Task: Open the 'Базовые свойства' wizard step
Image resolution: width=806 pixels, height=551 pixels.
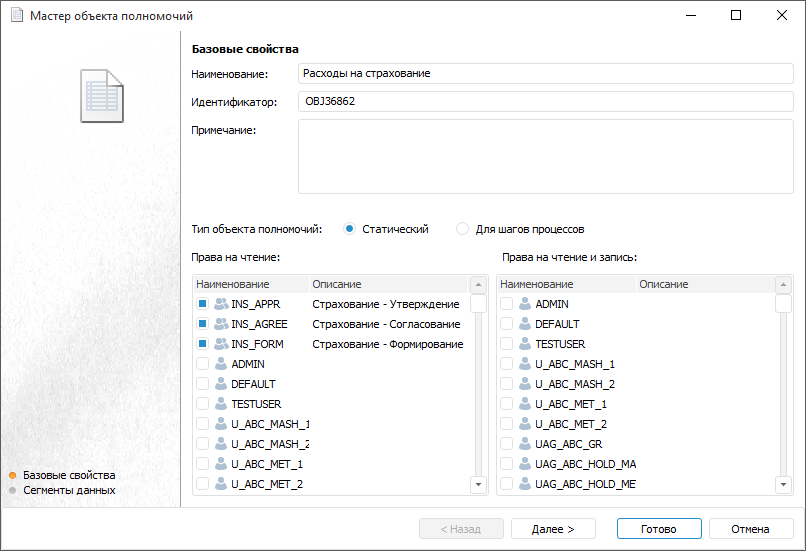Action: (x=68, y=475)
